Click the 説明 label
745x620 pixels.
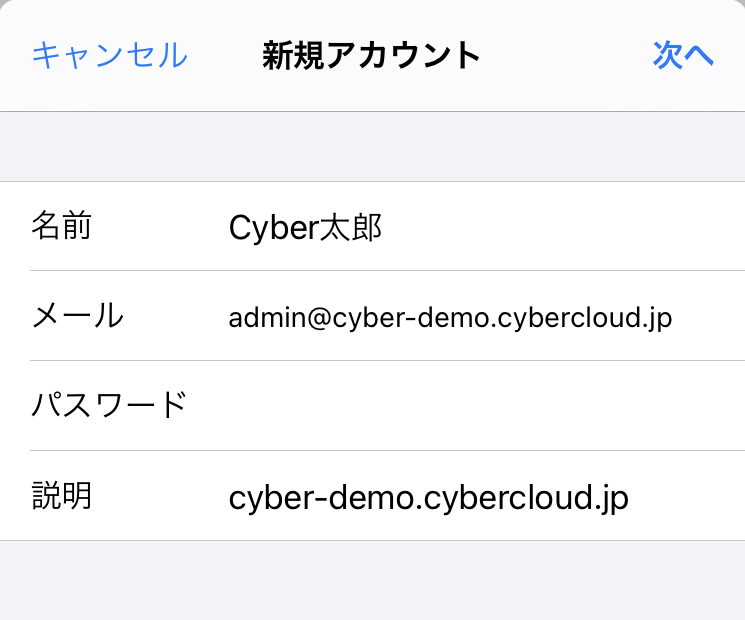(62, 496)
